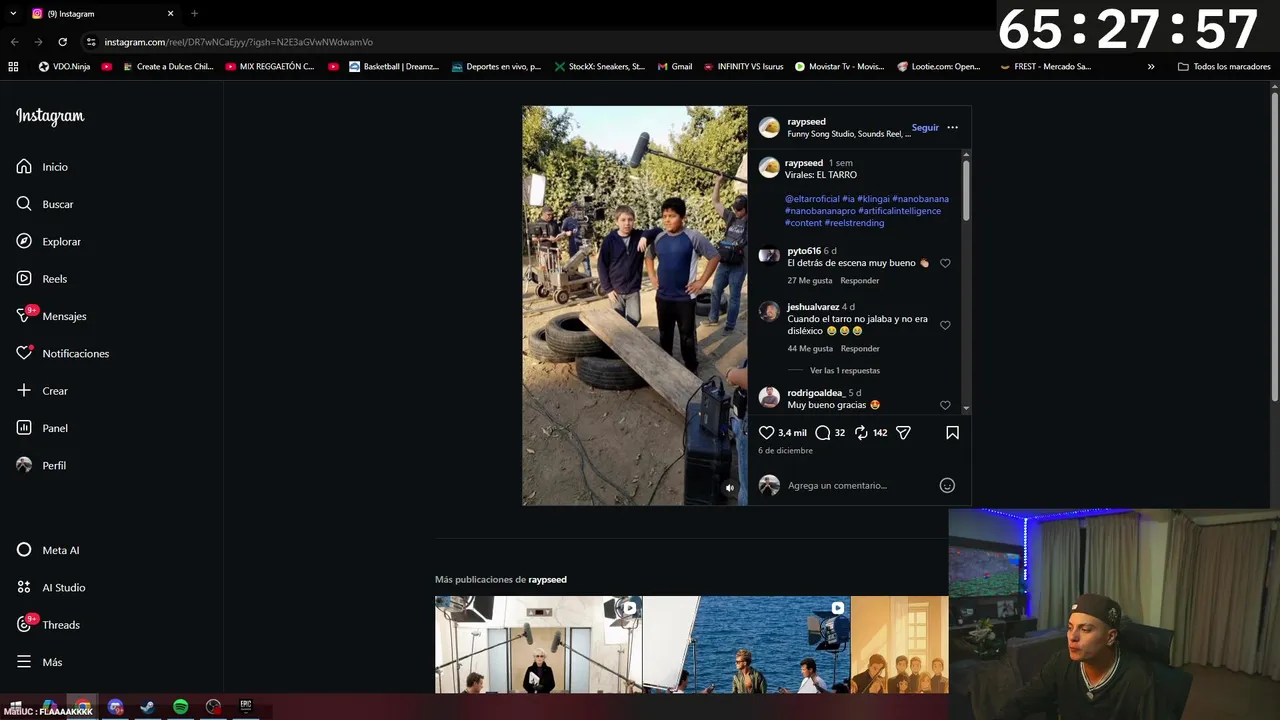Open StockX: Sneakers bookmark

tap(600, 67)
